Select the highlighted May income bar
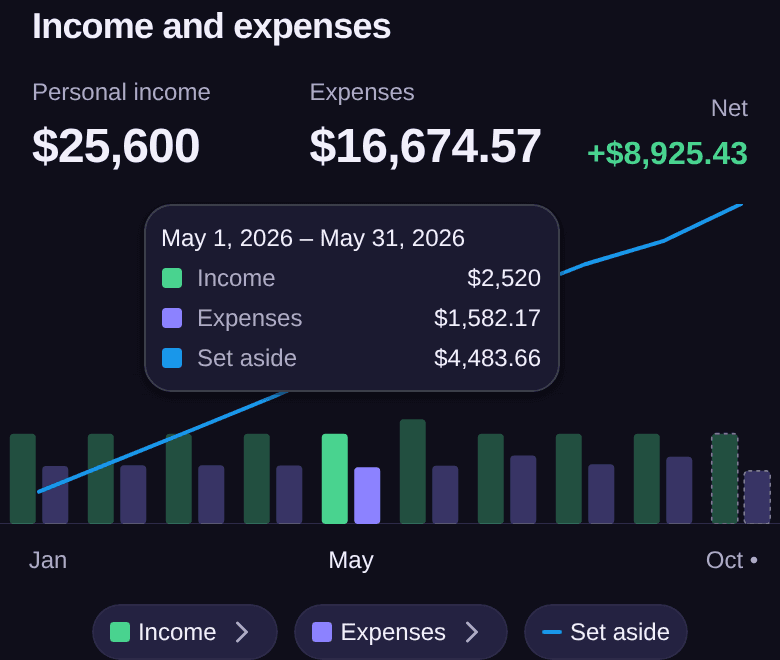The height and width of the screenshot is (660, 780). (x=335, y=478)
